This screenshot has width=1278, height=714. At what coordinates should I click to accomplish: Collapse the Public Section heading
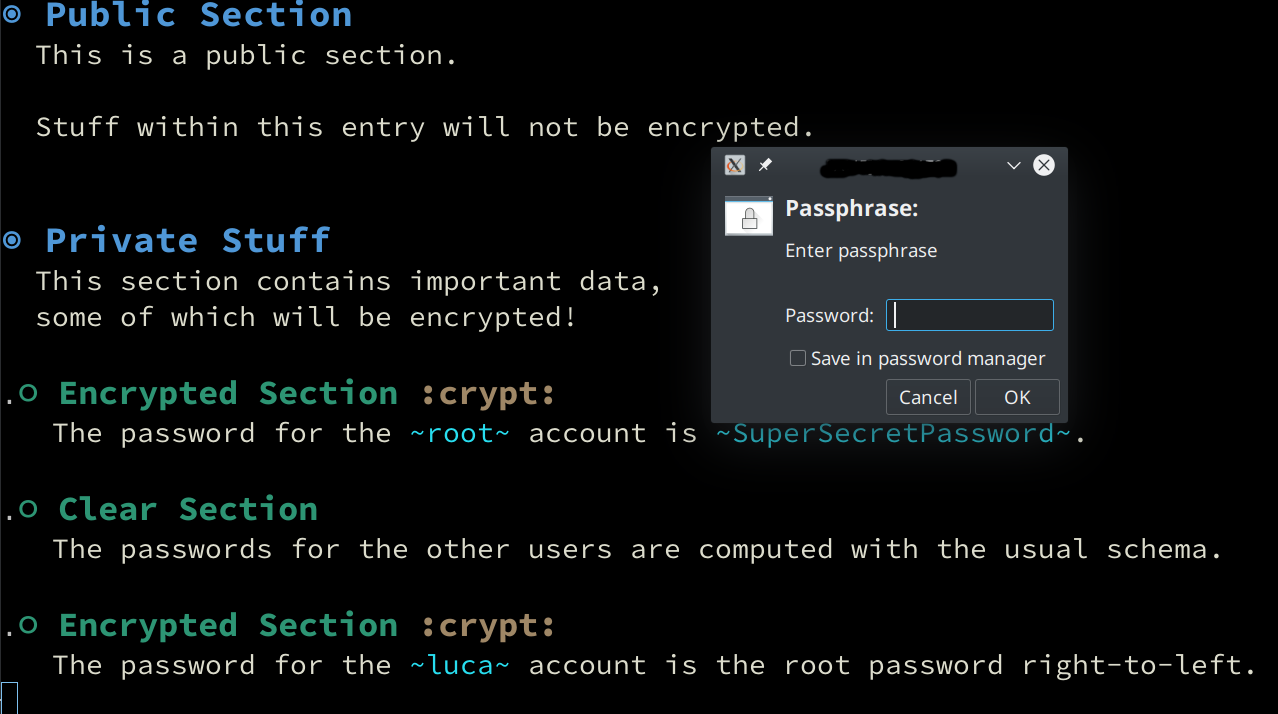click(199, 15)
